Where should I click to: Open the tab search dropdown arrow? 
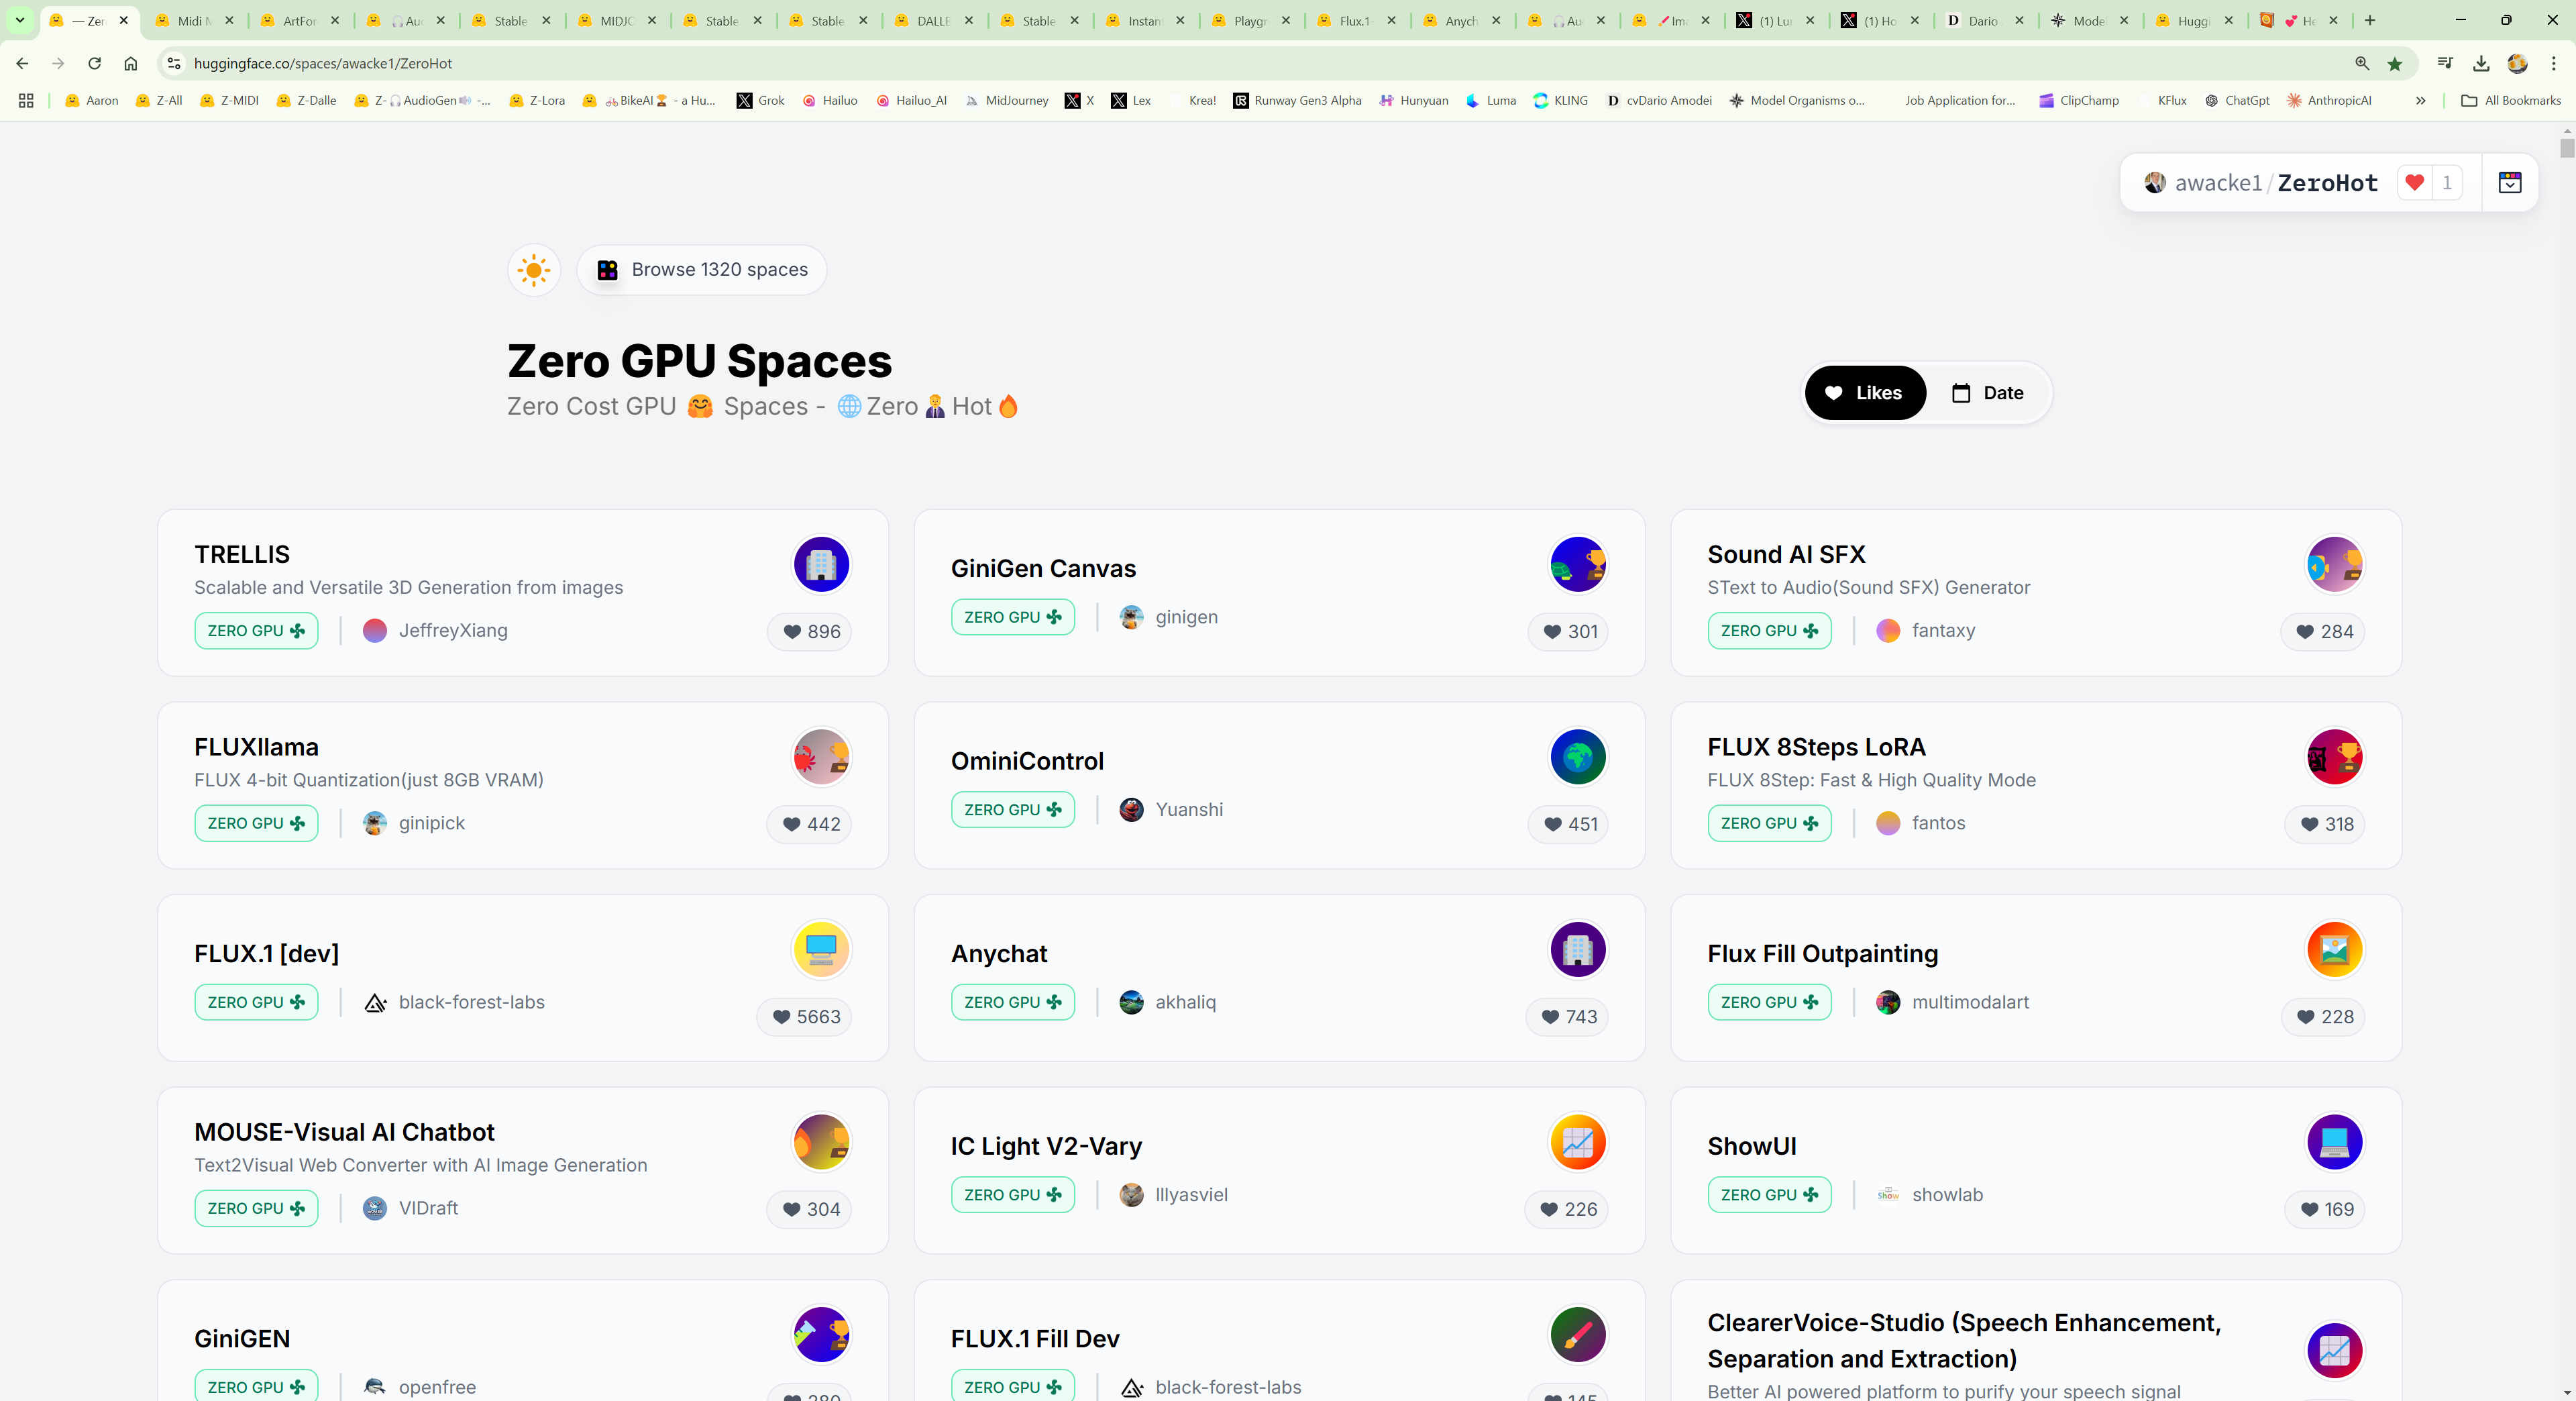(x=20, y=20)
